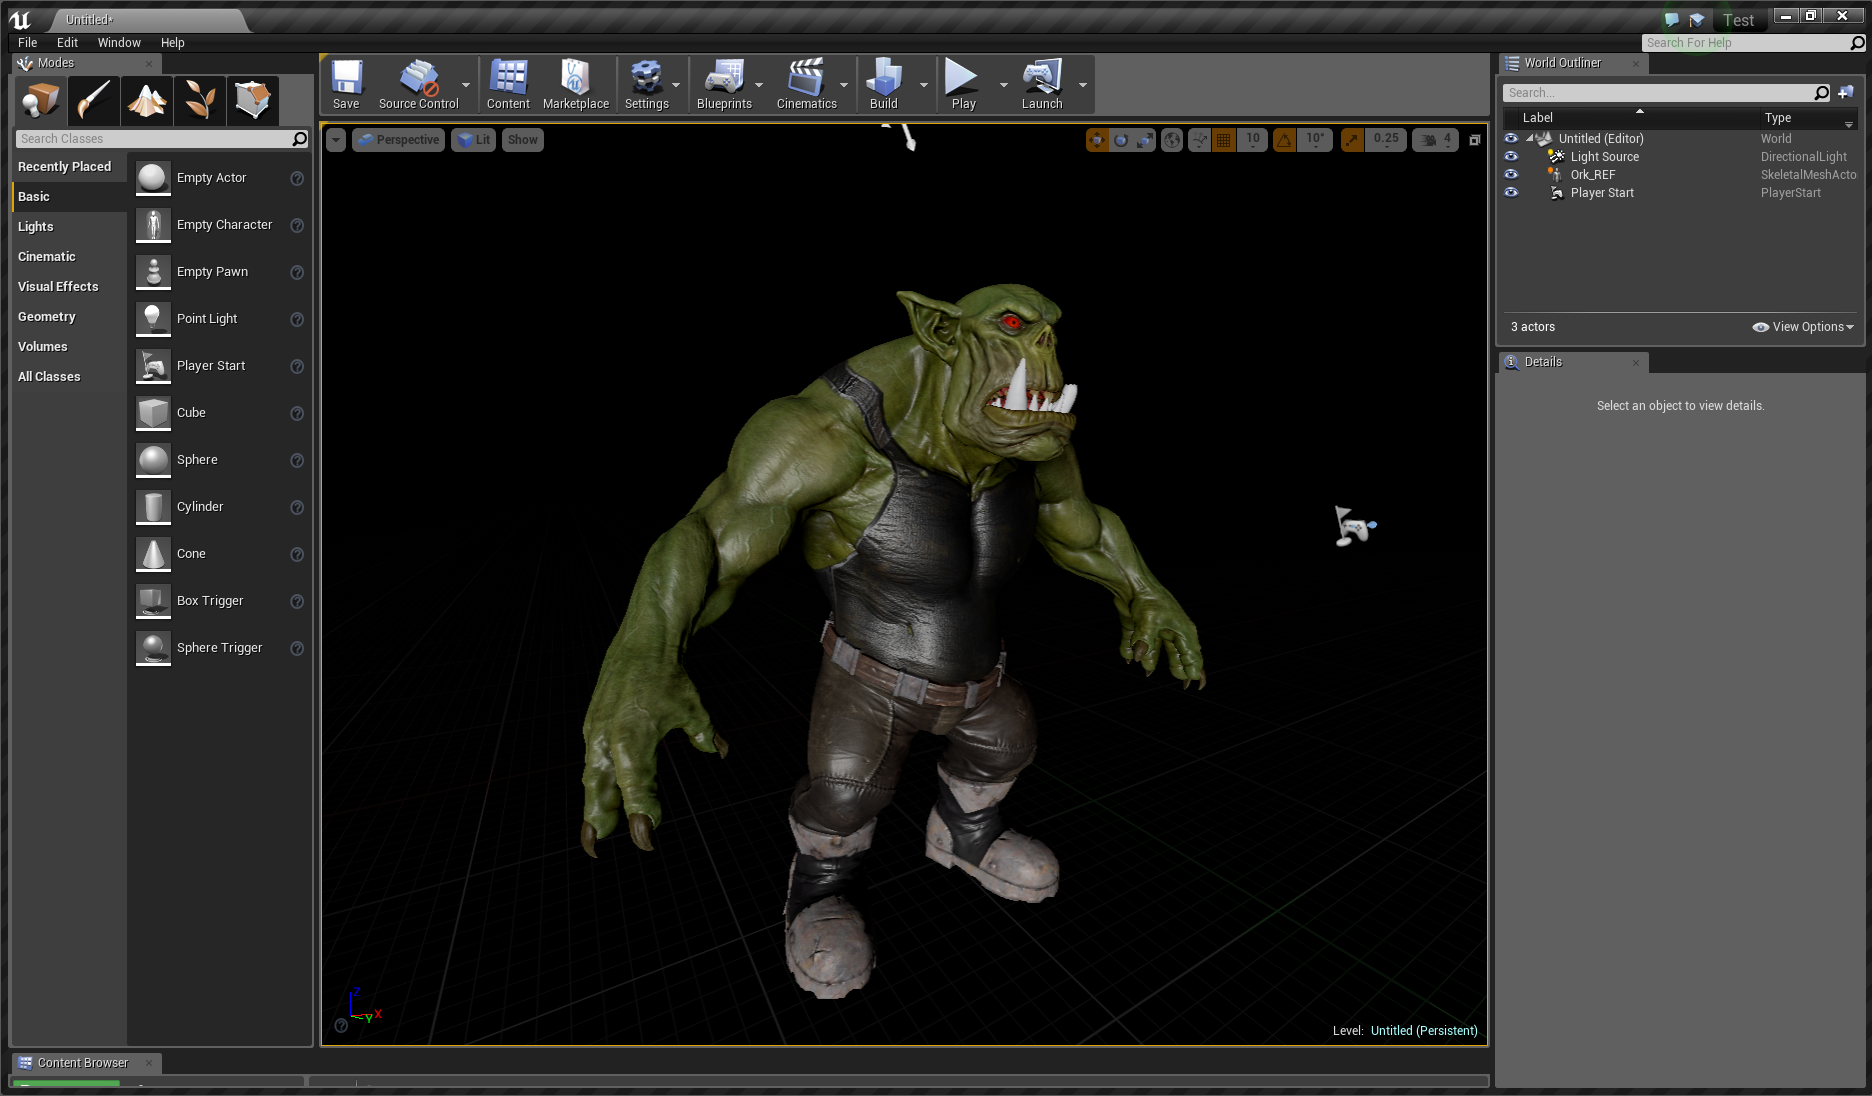Switch to Foliage mode
Viewport: 1872px width, 1096px height.
coord(199,100)
